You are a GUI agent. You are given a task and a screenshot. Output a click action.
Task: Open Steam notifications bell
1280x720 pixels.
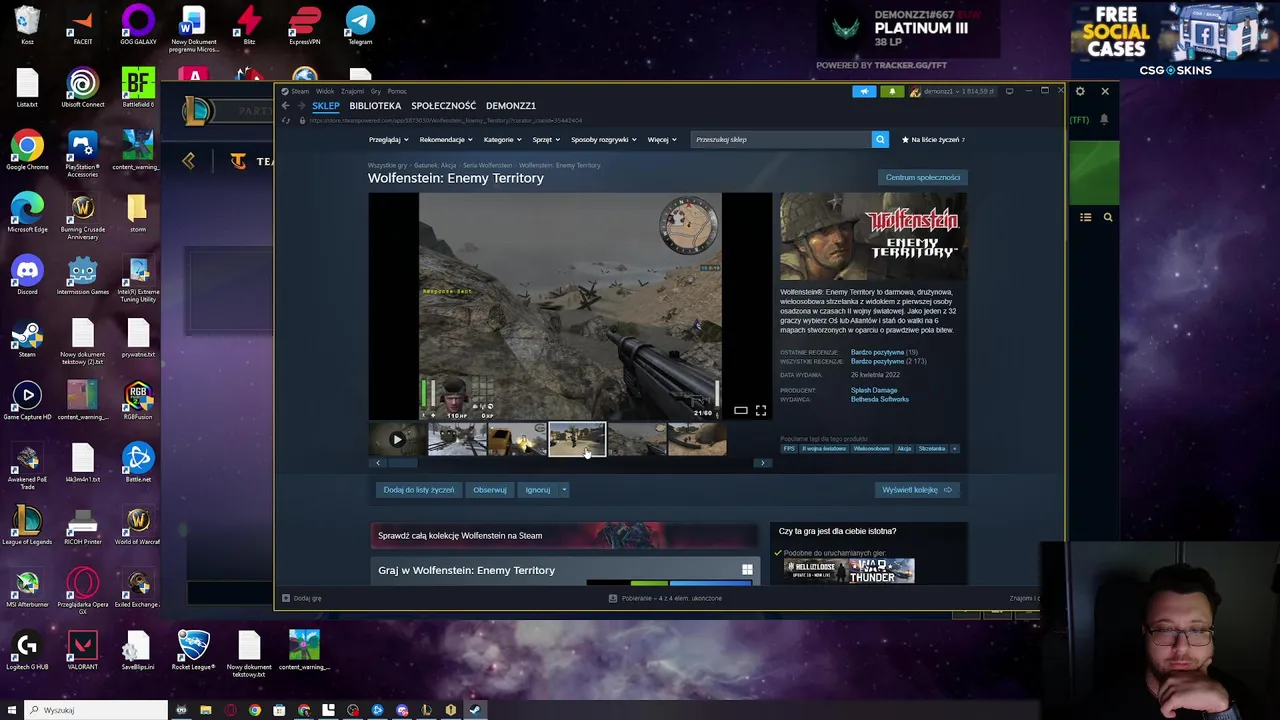pos(892,91)
